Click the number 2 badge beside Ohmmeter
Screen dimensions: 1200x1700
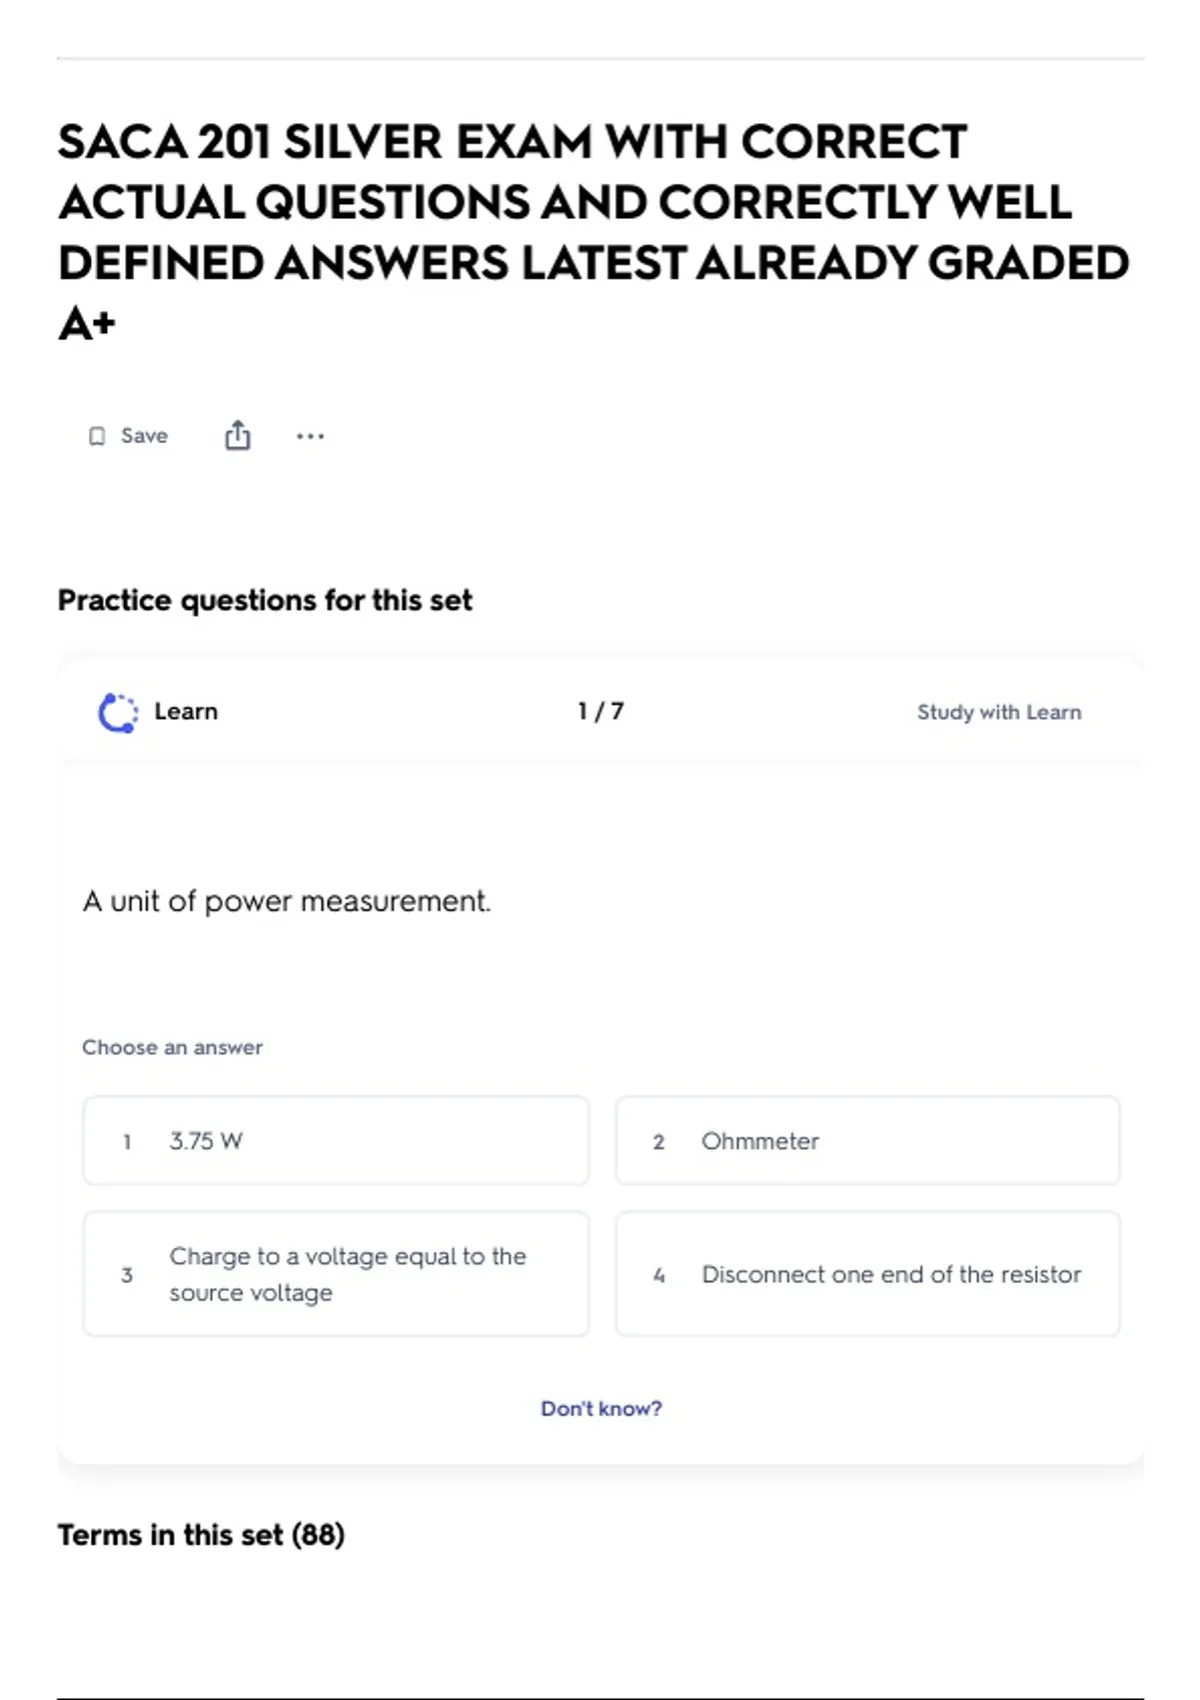point(659,1142)
